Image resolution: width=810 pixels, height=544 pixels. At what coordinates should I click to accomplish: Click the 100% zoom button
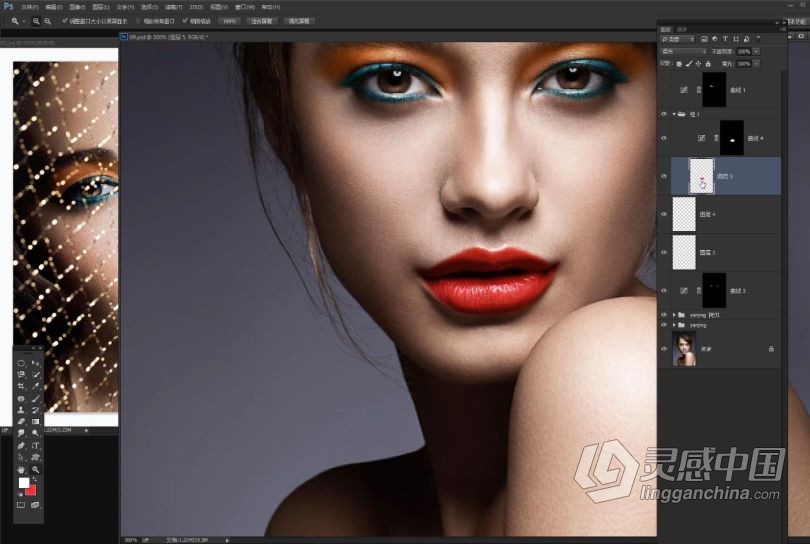click(x=228, y=21)
